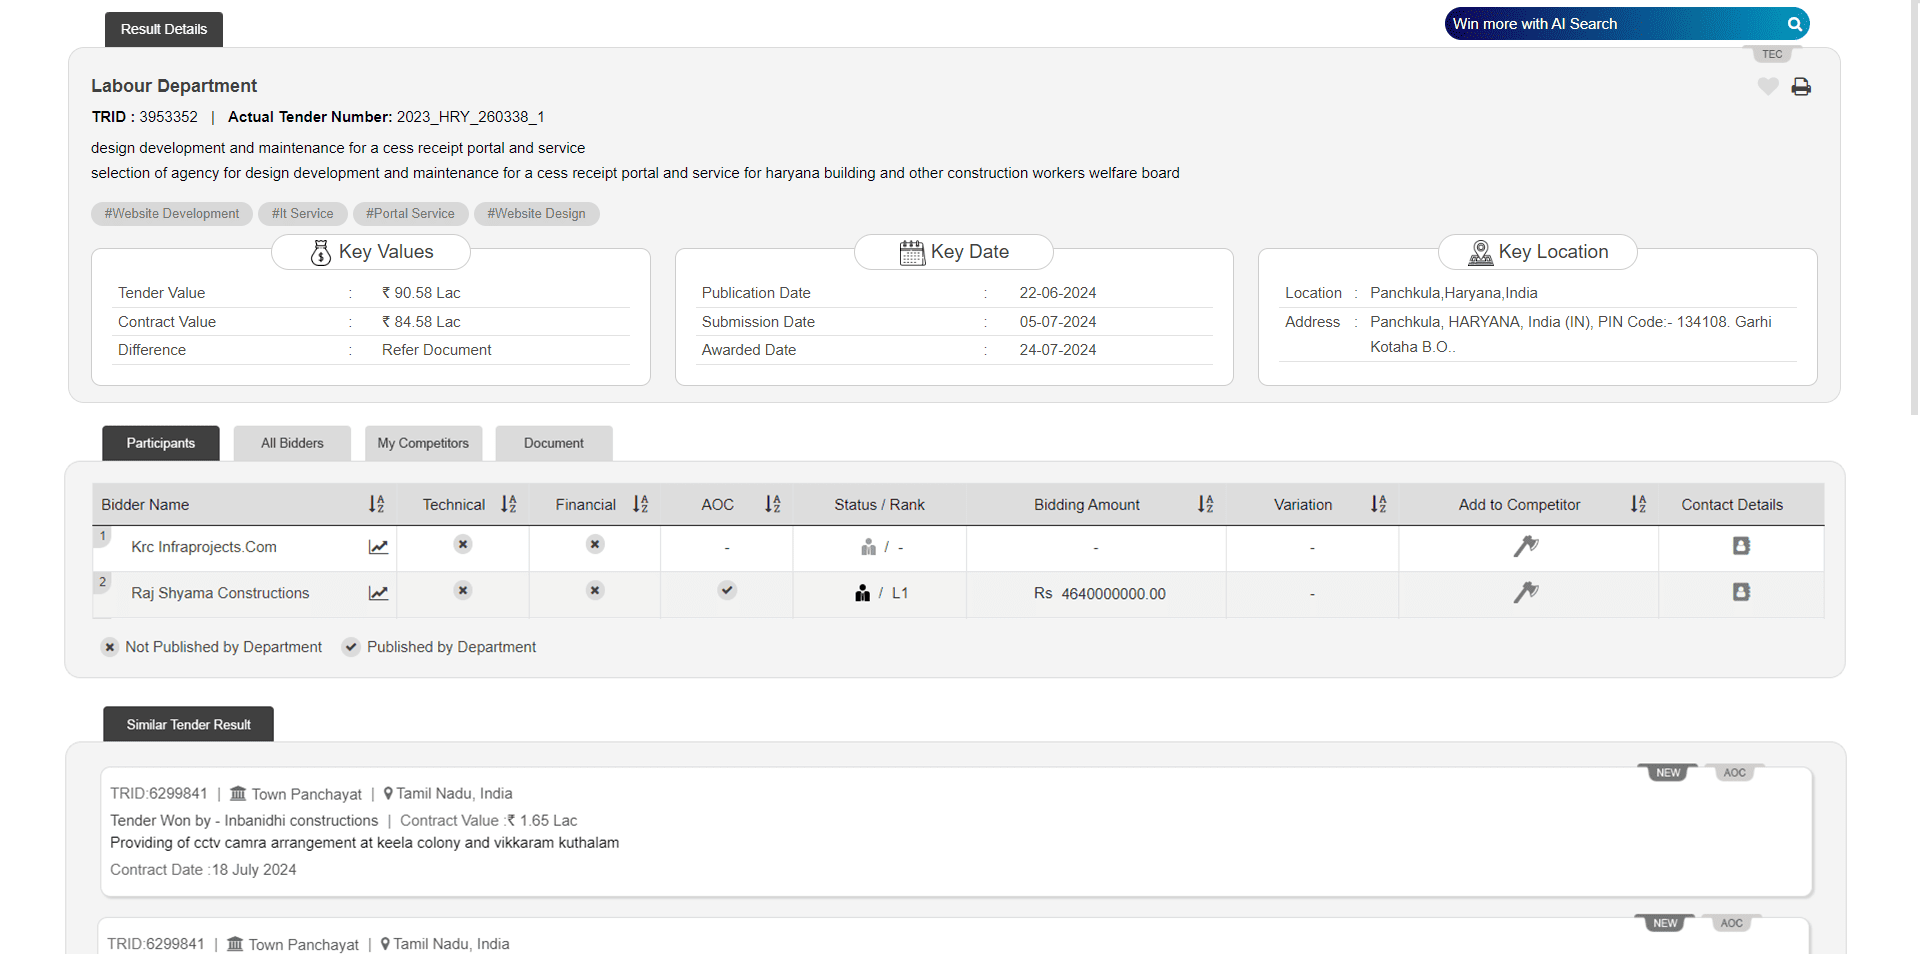
Task: Open the My Competitors tab
Action: [x=423, y=443]
